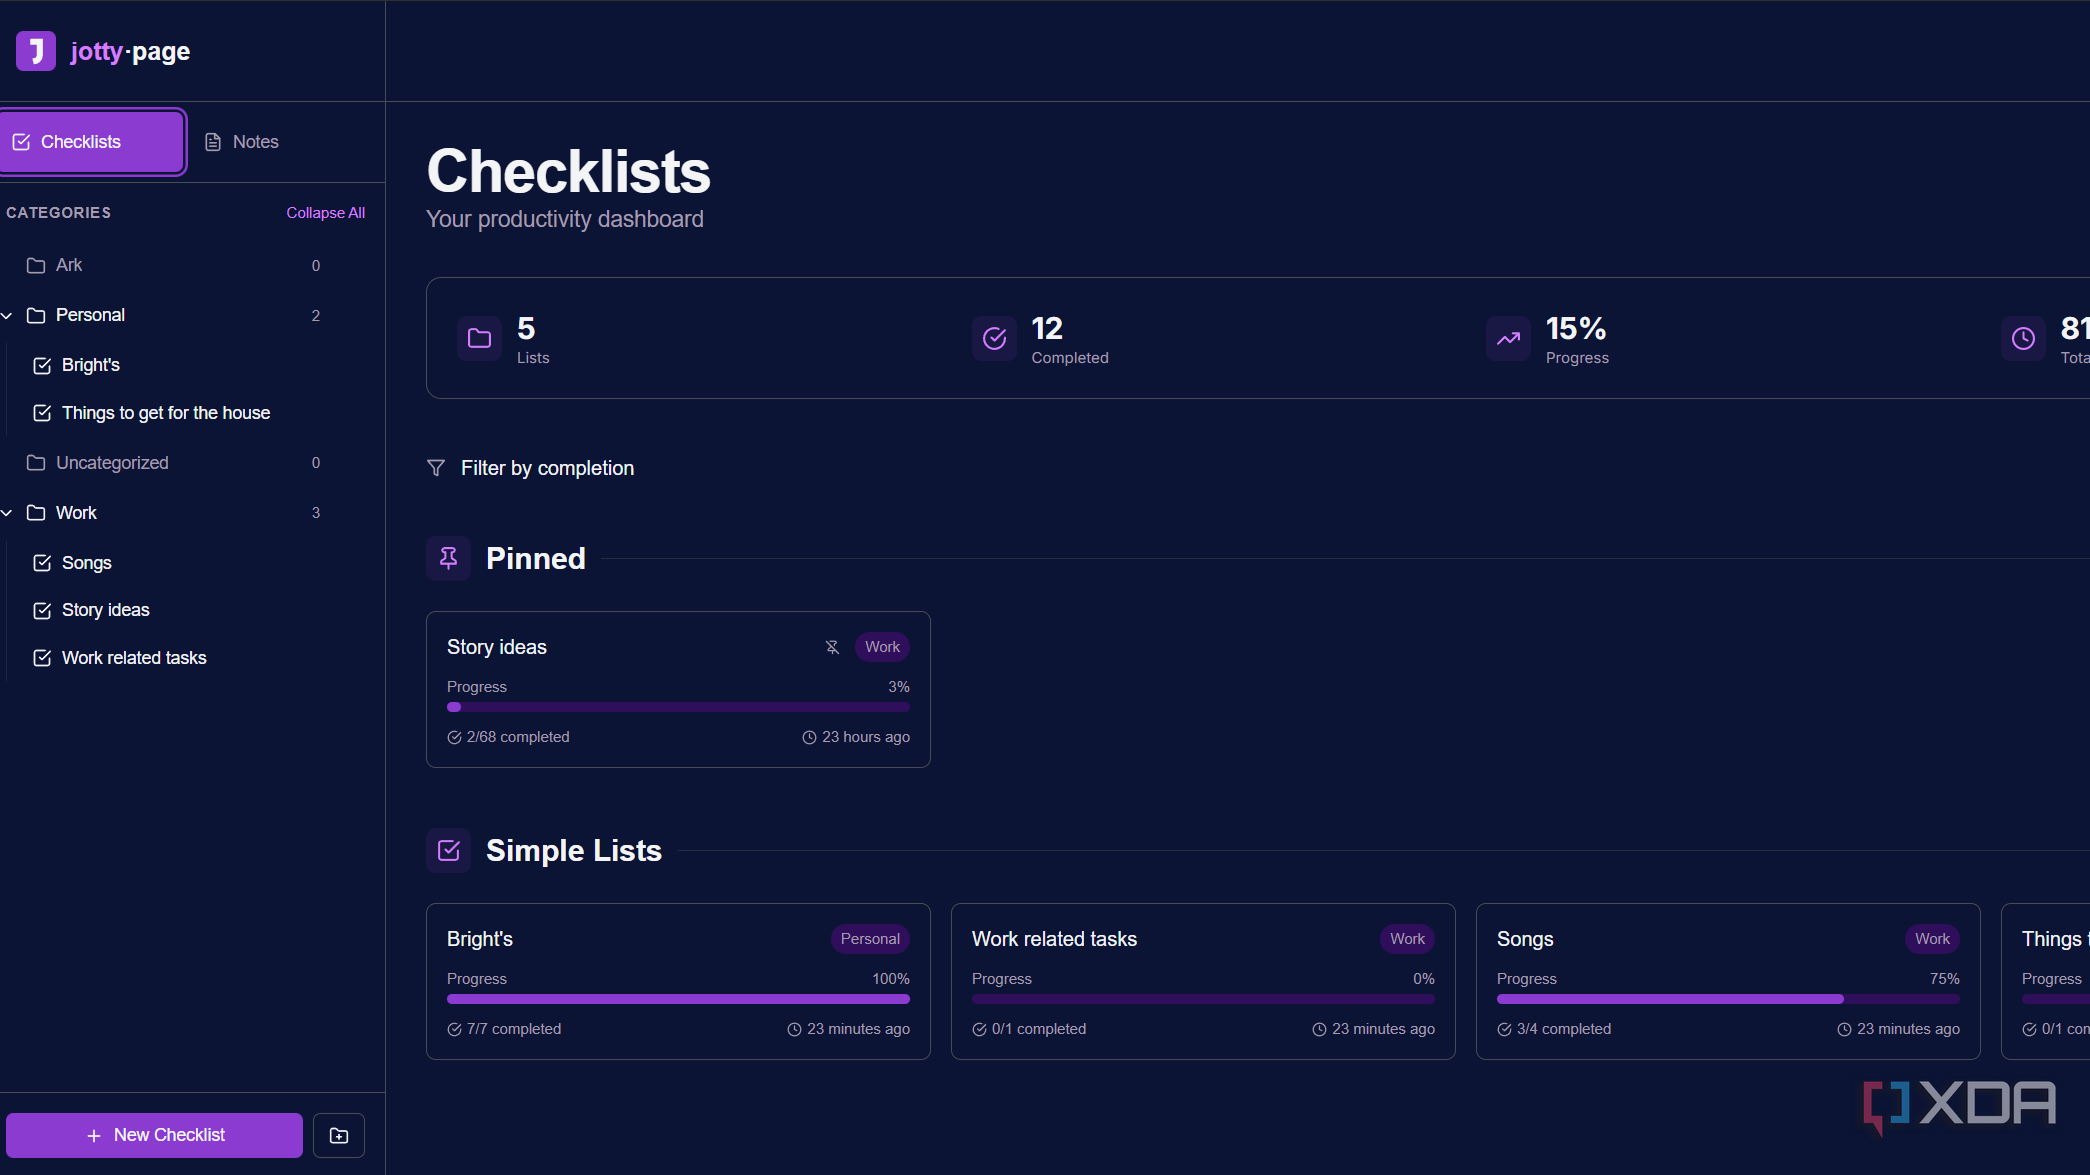
Task: Click checkbox icon beside Songs in sidebar
Action: pos(42,563)
